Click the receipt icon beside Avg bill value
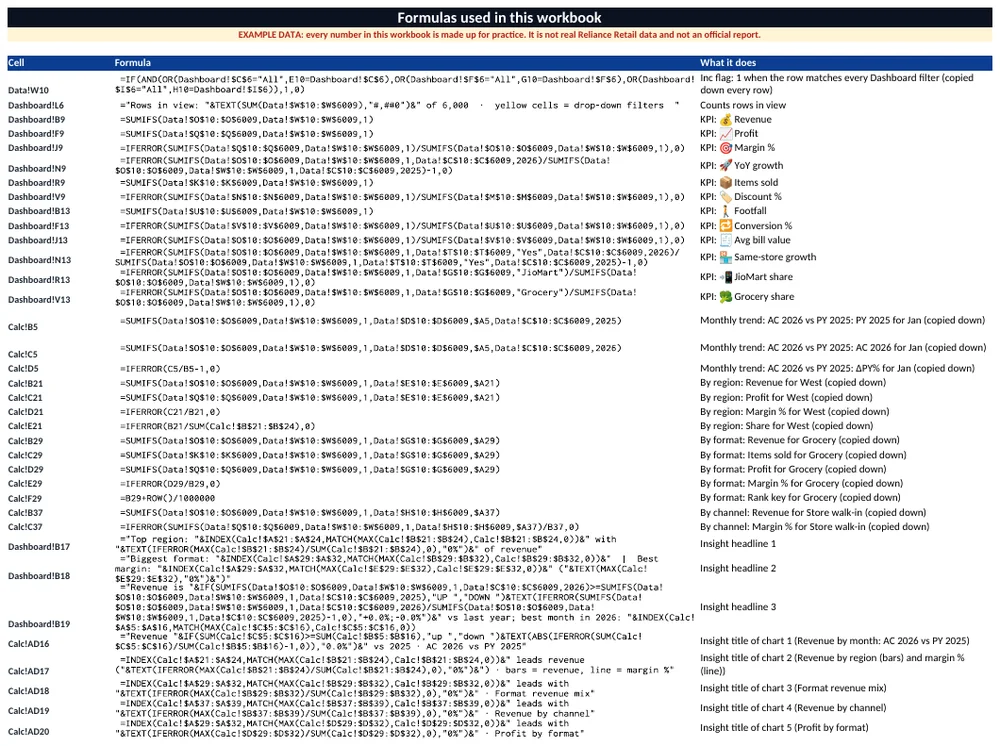The width and height of the screenshot is (1000, 746). [725, 240]
